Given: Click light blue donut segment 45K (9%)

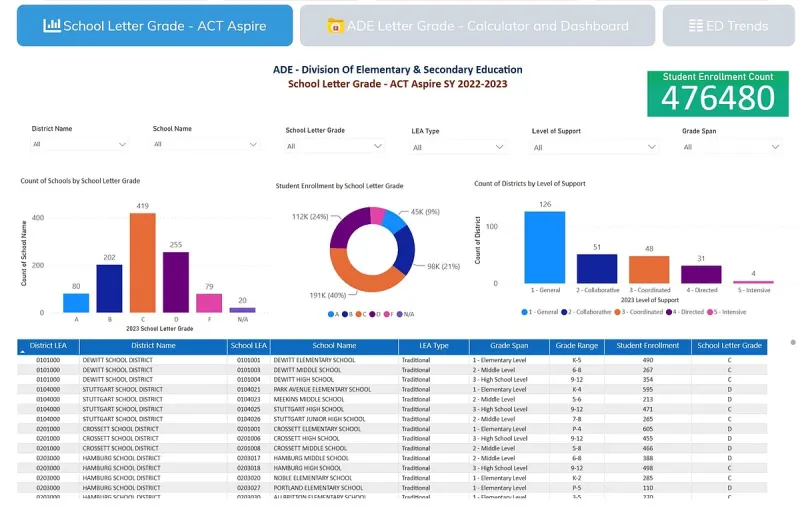Looking at the screenshot, I should coord(394,220).
